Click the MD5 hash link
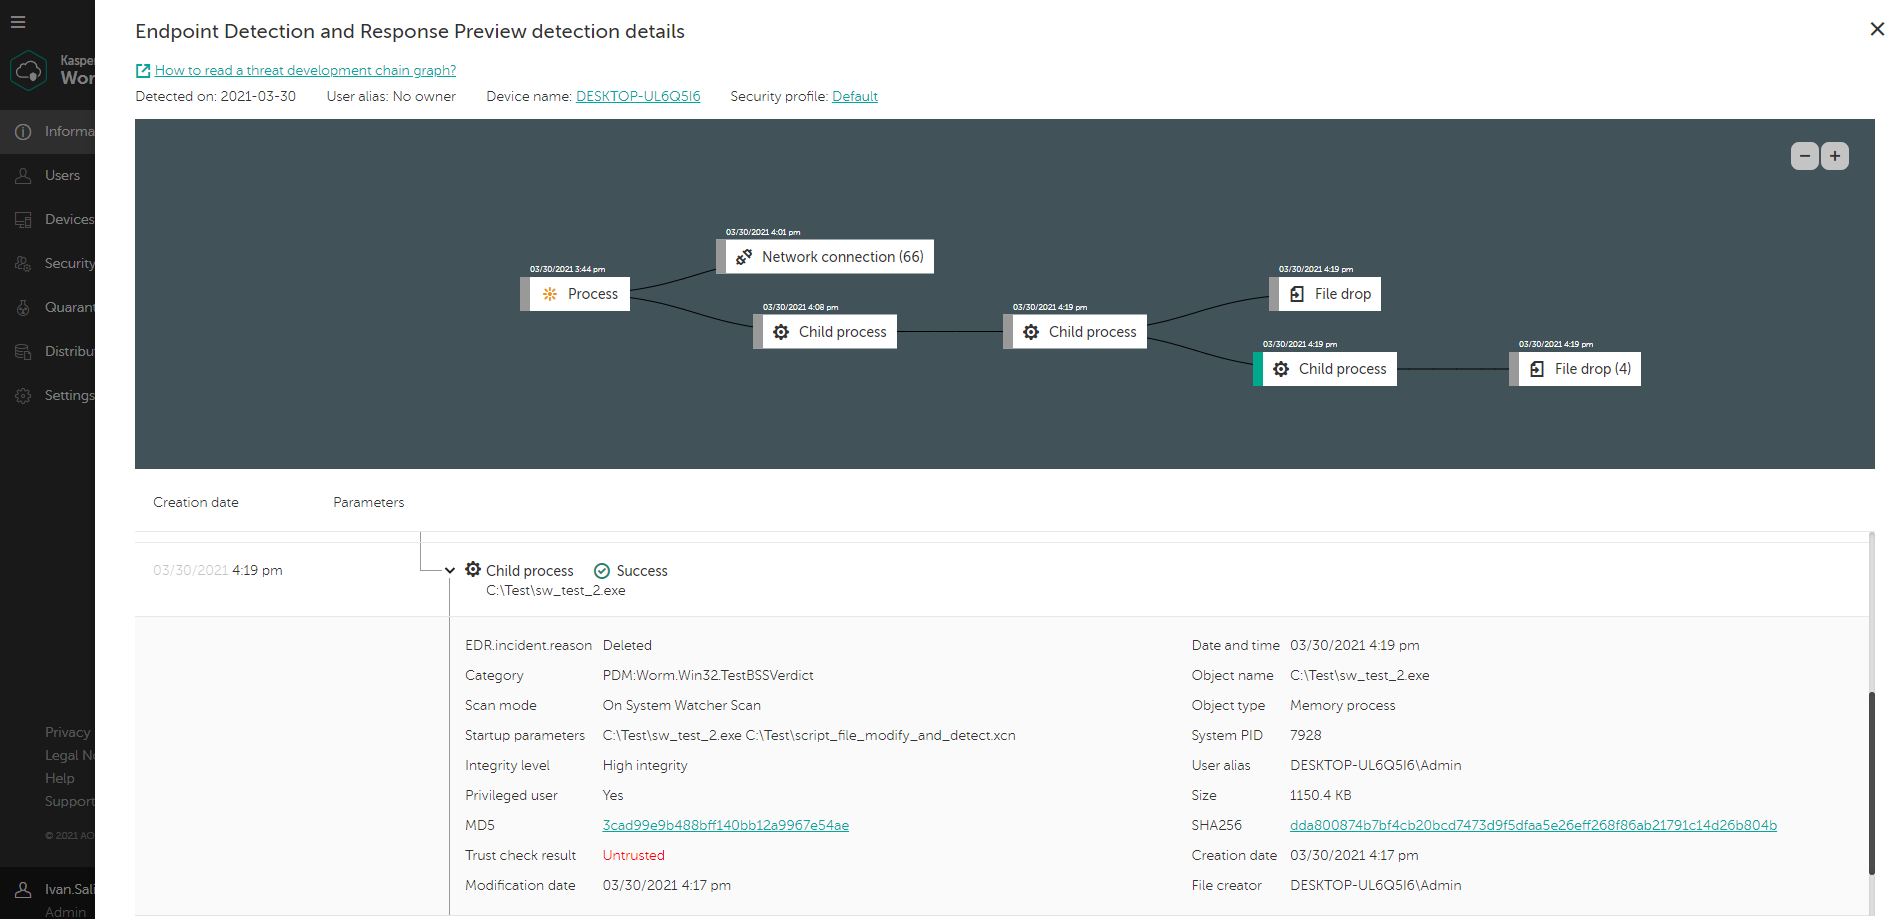 click(x=725, y=826)
